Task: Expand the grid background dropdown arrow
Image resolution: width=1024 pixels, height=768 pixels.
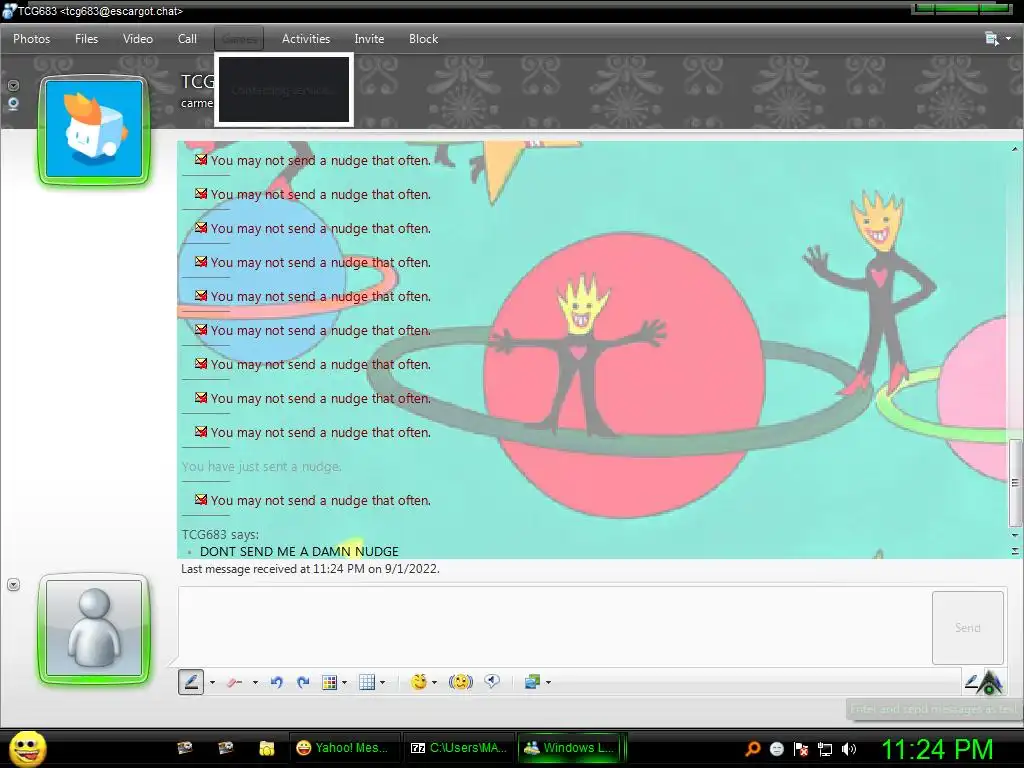Action: [x=383, y=683]
